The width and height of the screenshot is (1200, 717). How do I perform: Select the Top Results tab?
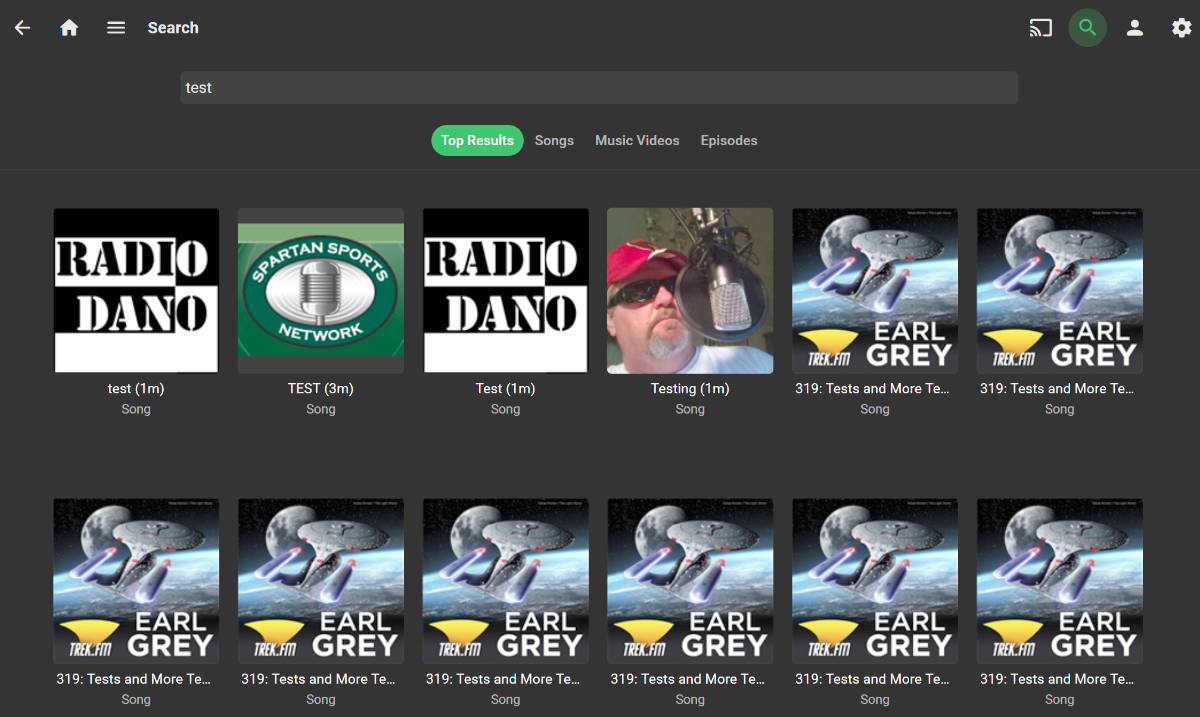[x=477, y=141]
